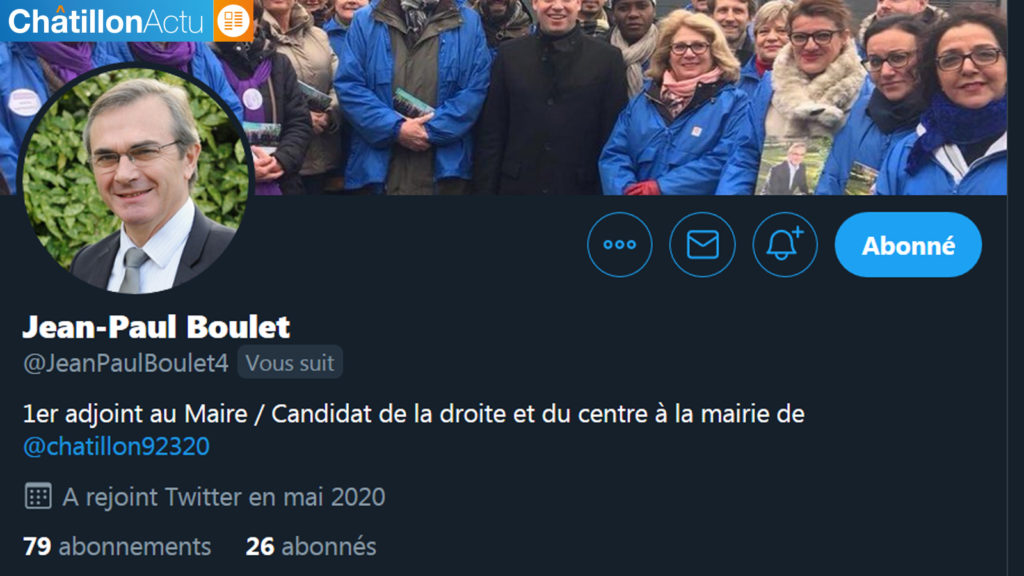This screenshot has height=576, width=1024.
Task: Click the bio text about 1er adjoint au Maire
Action: pos(413,414)
